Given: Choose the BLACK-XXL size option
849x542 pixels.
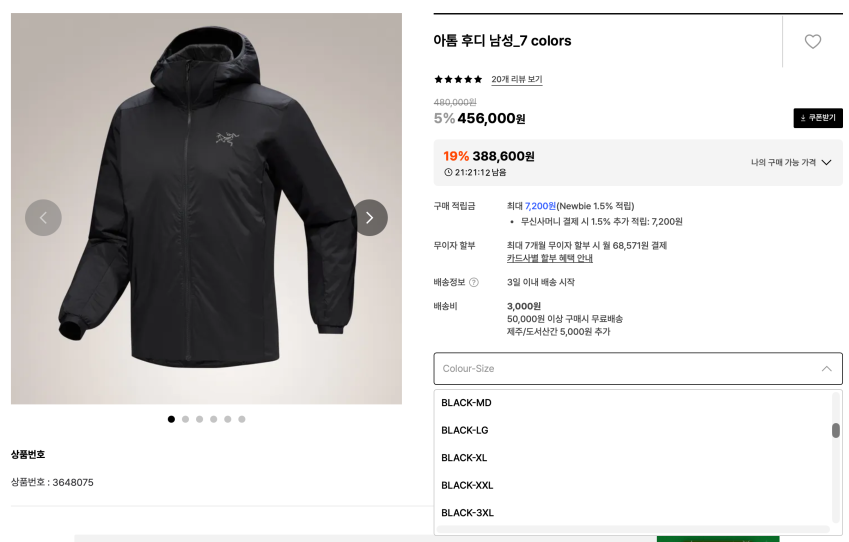Looking at the screenshot, I should click(467, 485).
